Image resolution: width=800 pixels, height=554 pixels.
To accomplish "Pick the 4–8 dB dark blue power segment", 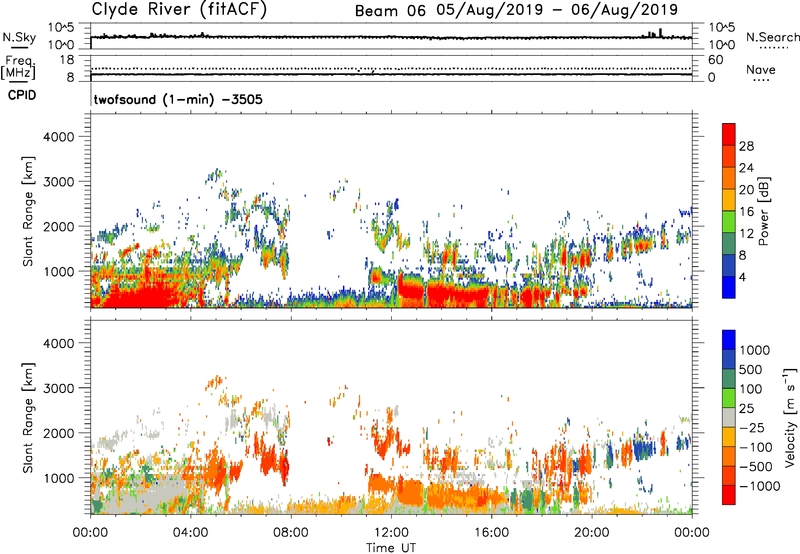I will (x=729, y=265).
